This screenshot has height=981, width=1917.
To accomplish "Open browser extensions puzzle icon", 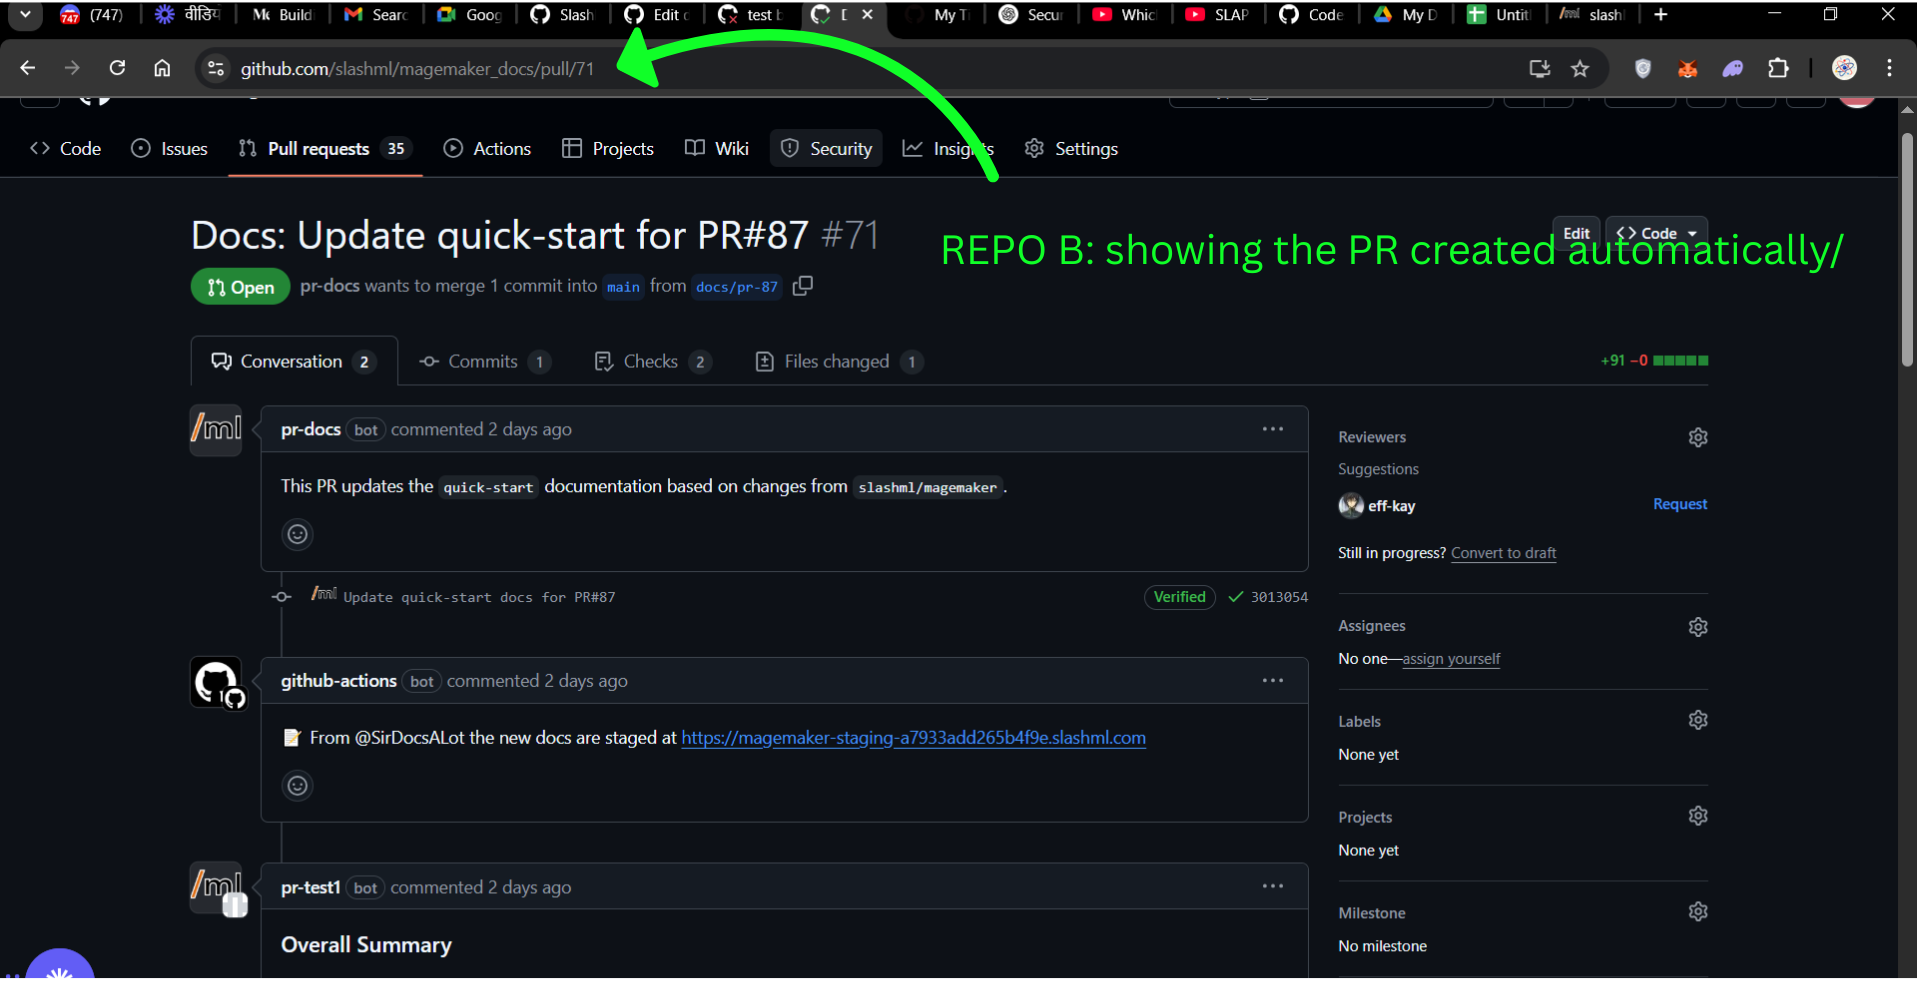I will point(1777,68).
